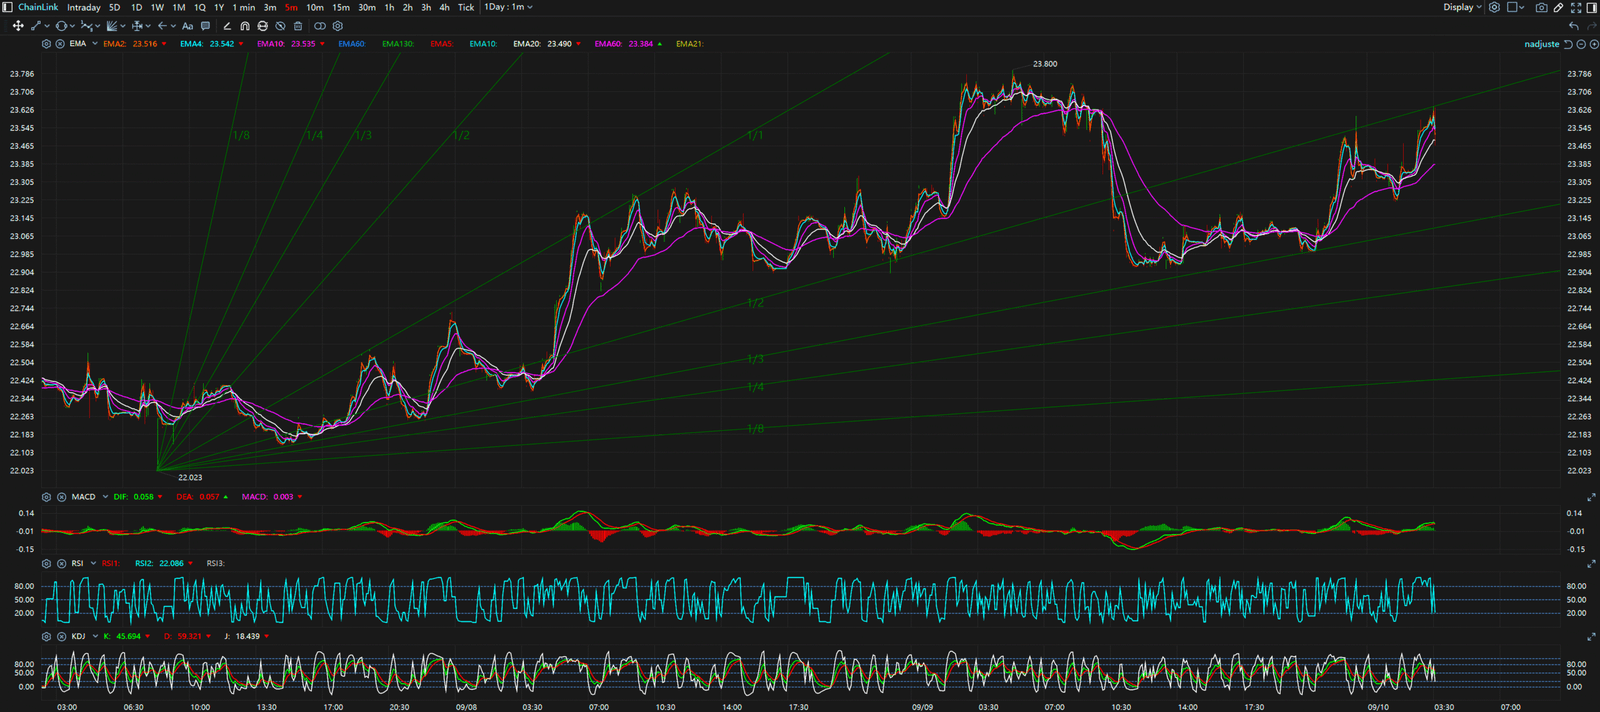Remove the EMA indicator

click(60, 44)
